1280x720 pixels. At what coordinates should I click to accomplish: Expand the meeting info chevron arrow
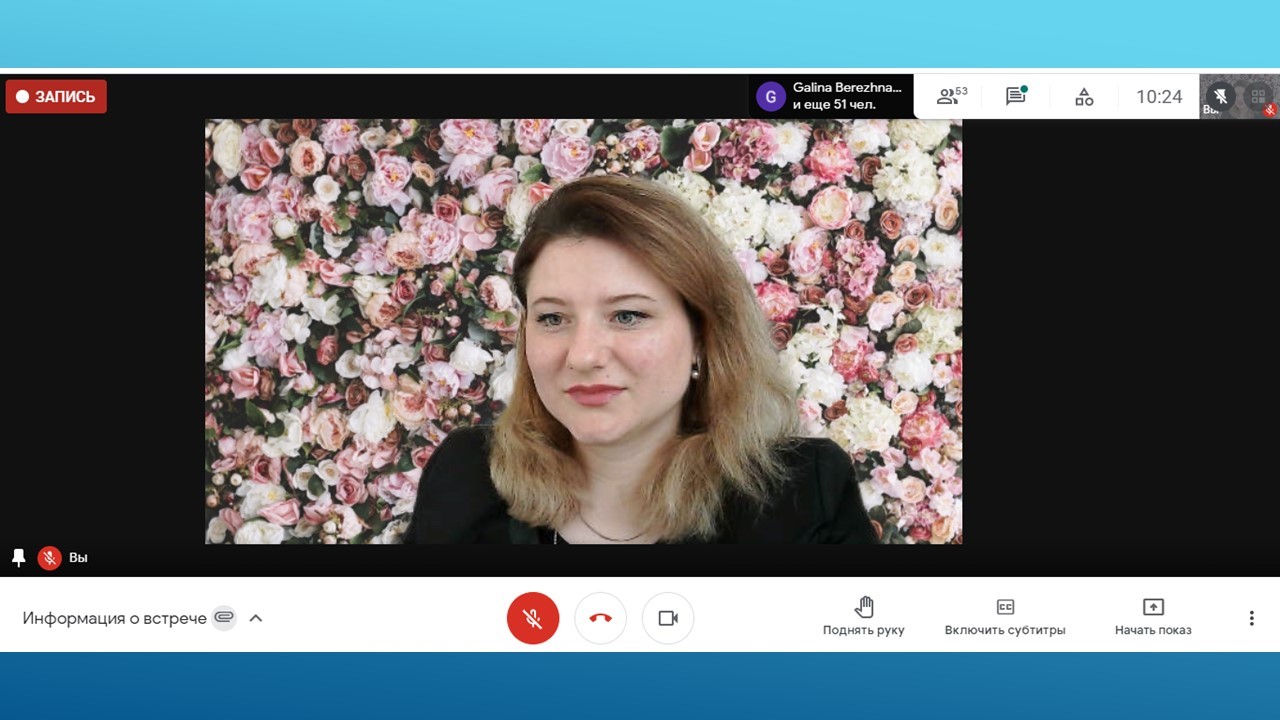point(256,618)
